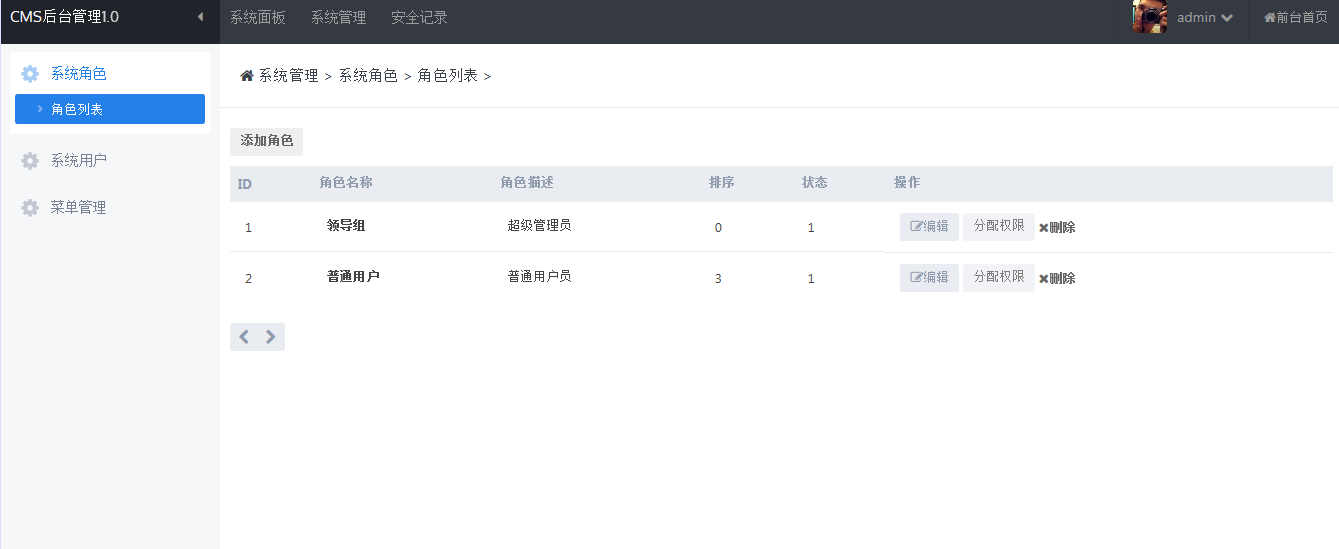The image size is (1339, 549).
Task: Collapse sidebar using the header arrow icon
Action: pos(200,17)
